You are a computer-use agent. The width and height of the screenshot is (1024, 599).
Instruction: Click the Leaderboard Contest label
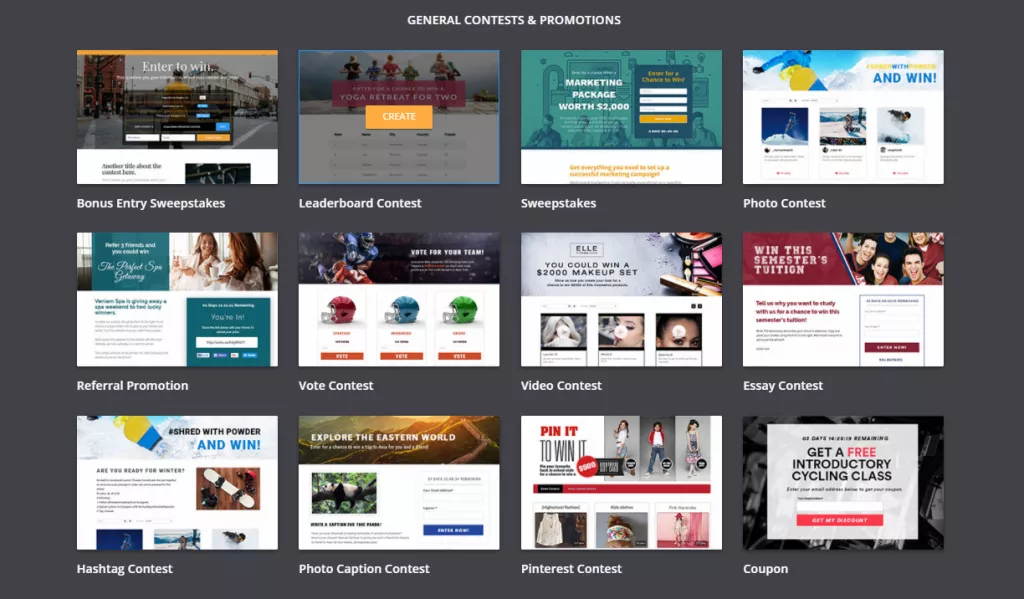tap(360, 203)
